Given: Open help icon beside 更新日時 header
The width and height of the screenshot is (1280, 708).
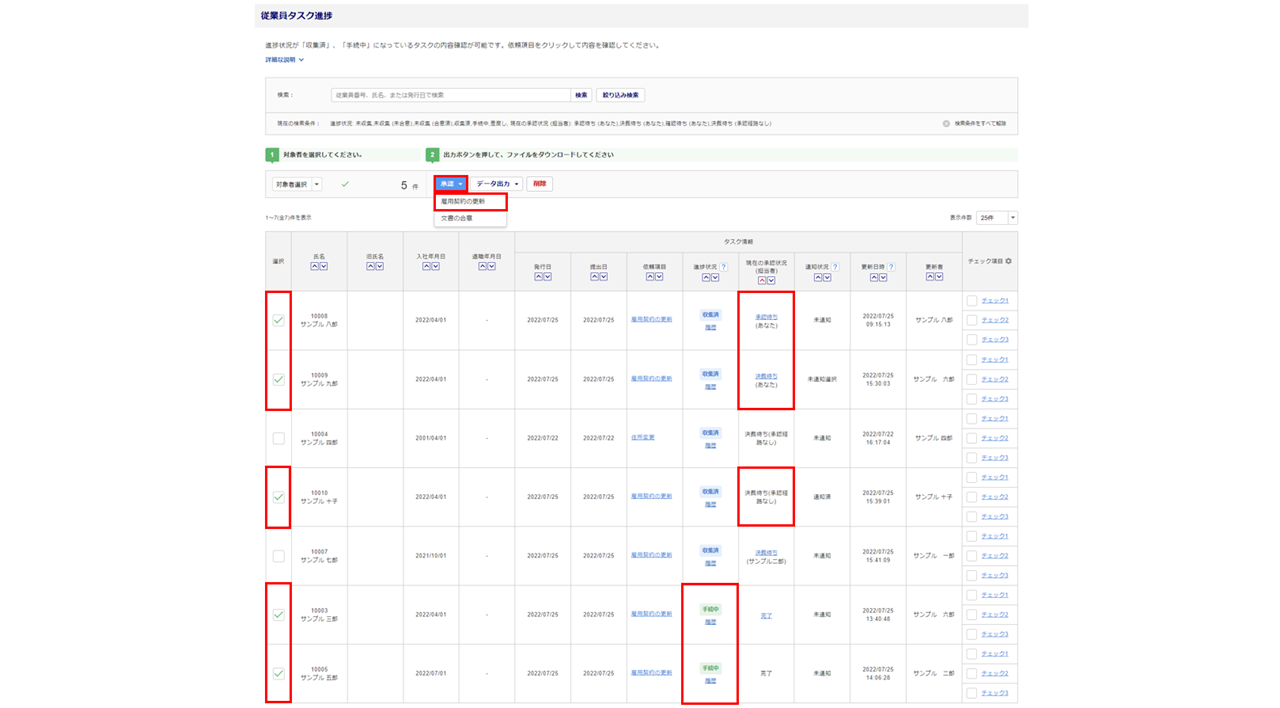Looking at the screenshot, I should [x=892, y=267].
